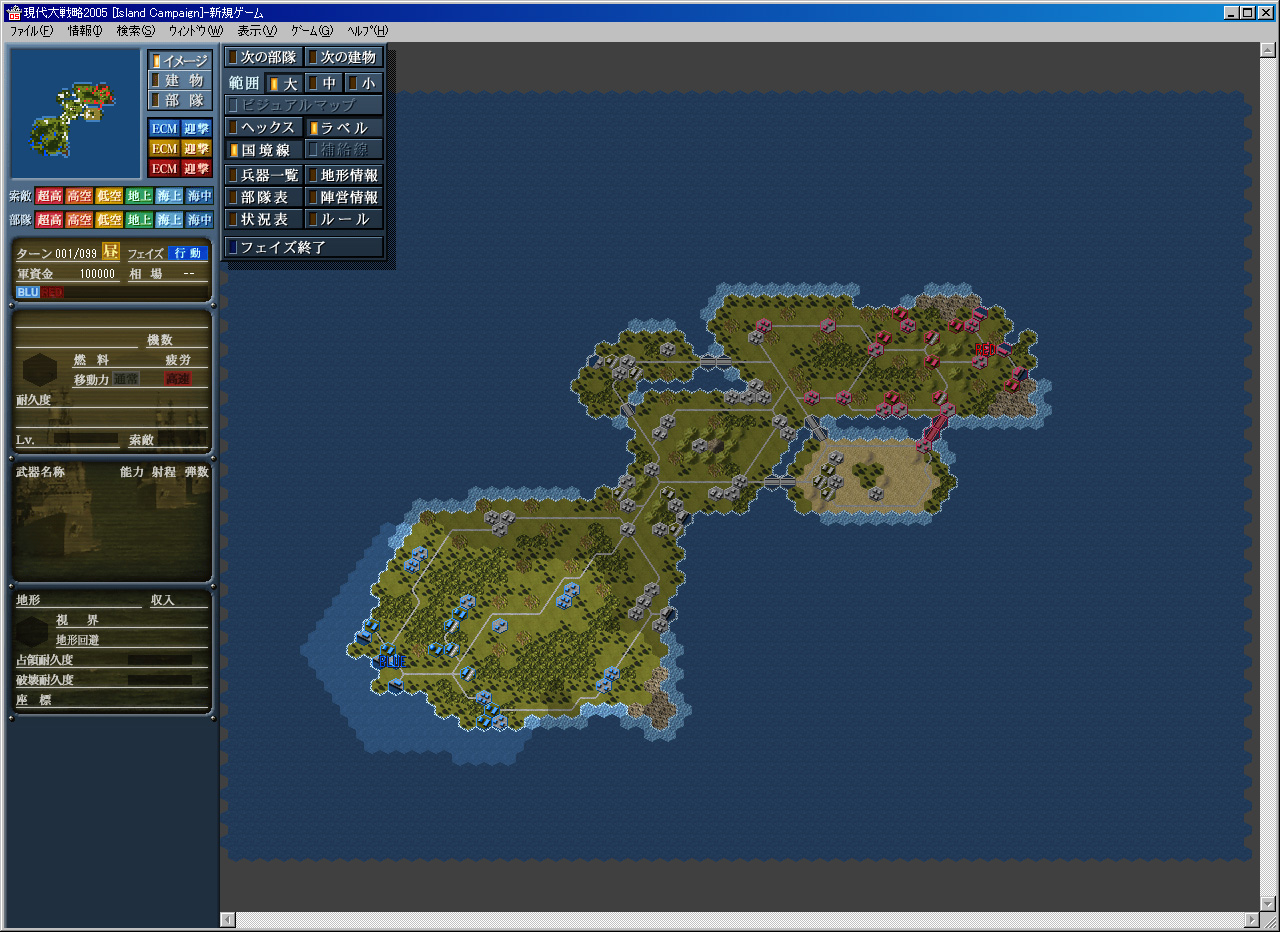
Task: Toggle 高空 layer in the 索敵 row
Action: (x=80, y=196)
